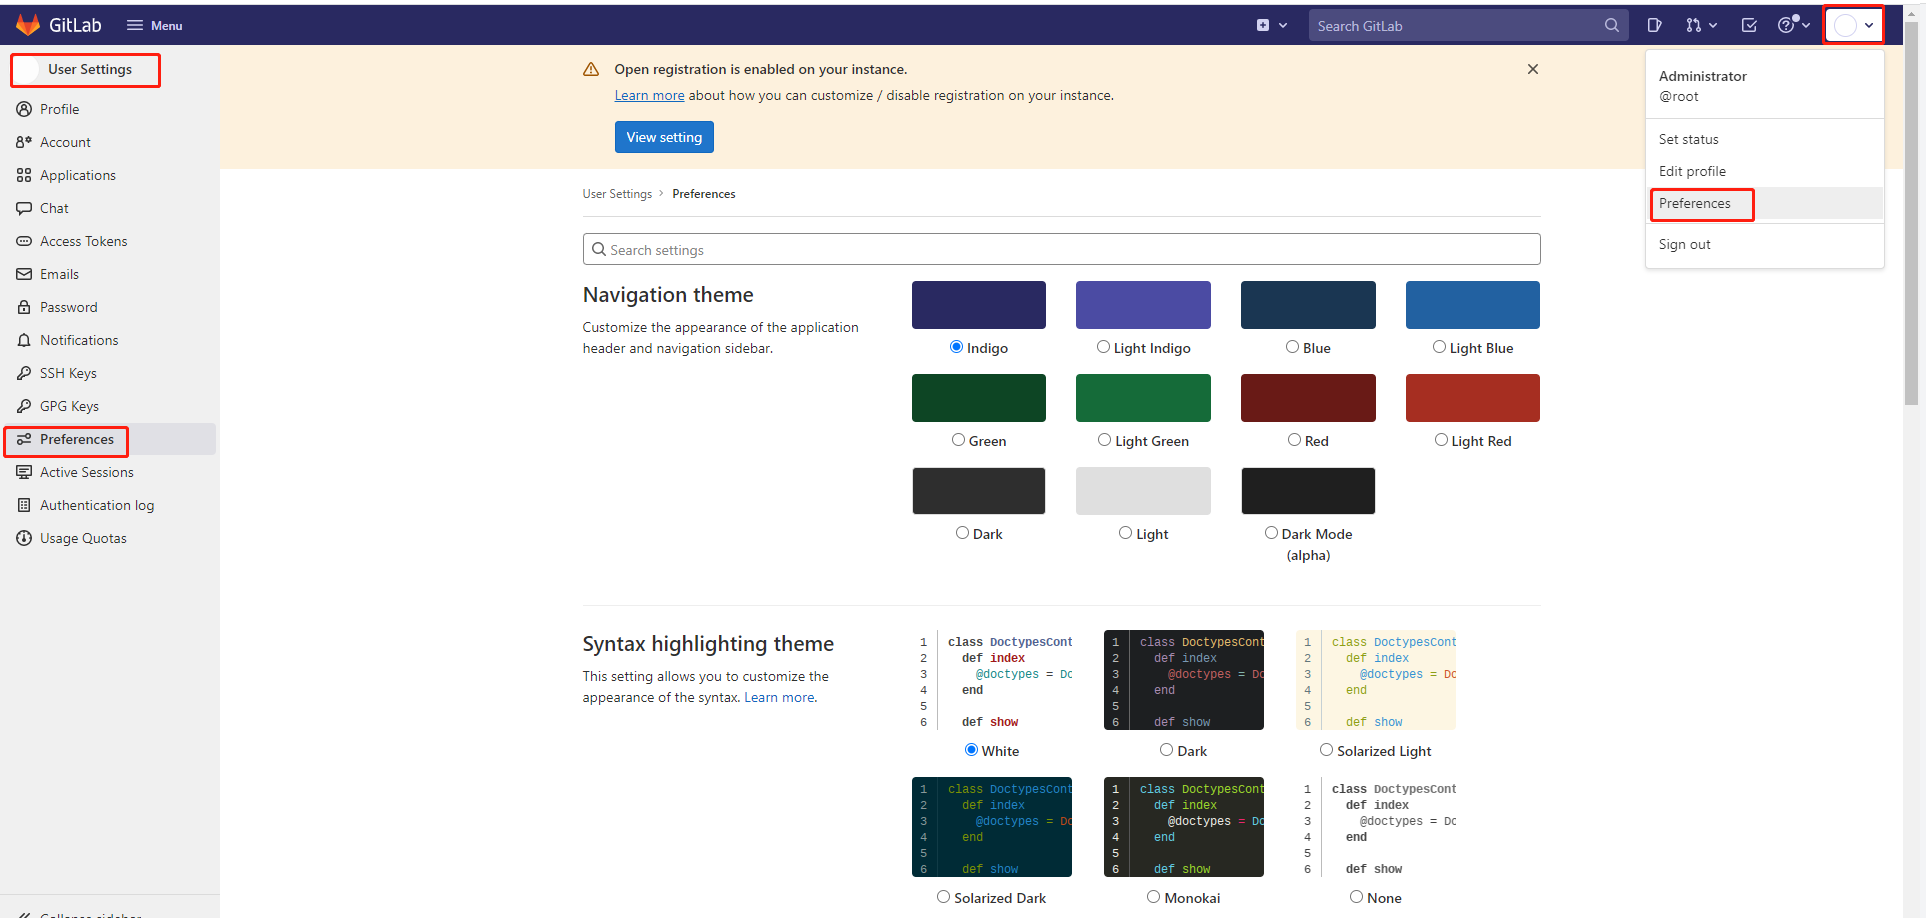Click User Settings breadcrumb link
1926x918 pixels.
617,194
